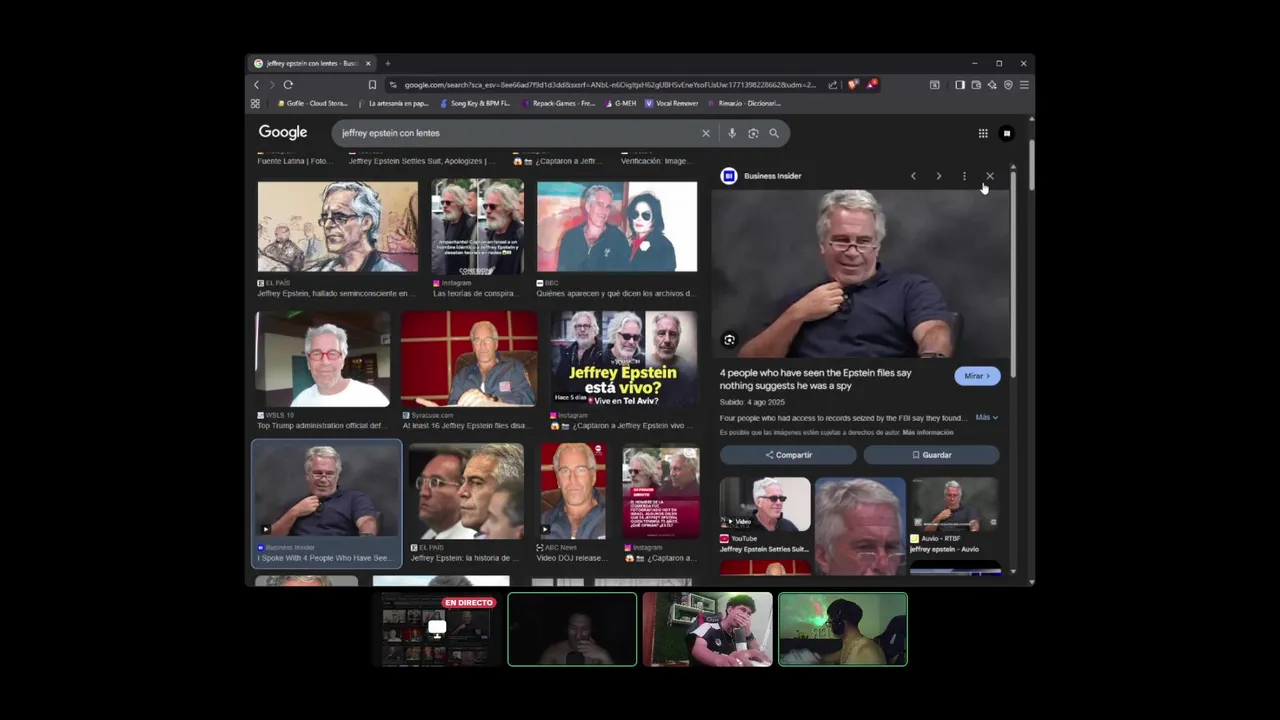Image resolution: width=1280 pixels, height=720 pixels.
Task: Open the está vivo? Instagram image result
Action: tap(624, 358)
